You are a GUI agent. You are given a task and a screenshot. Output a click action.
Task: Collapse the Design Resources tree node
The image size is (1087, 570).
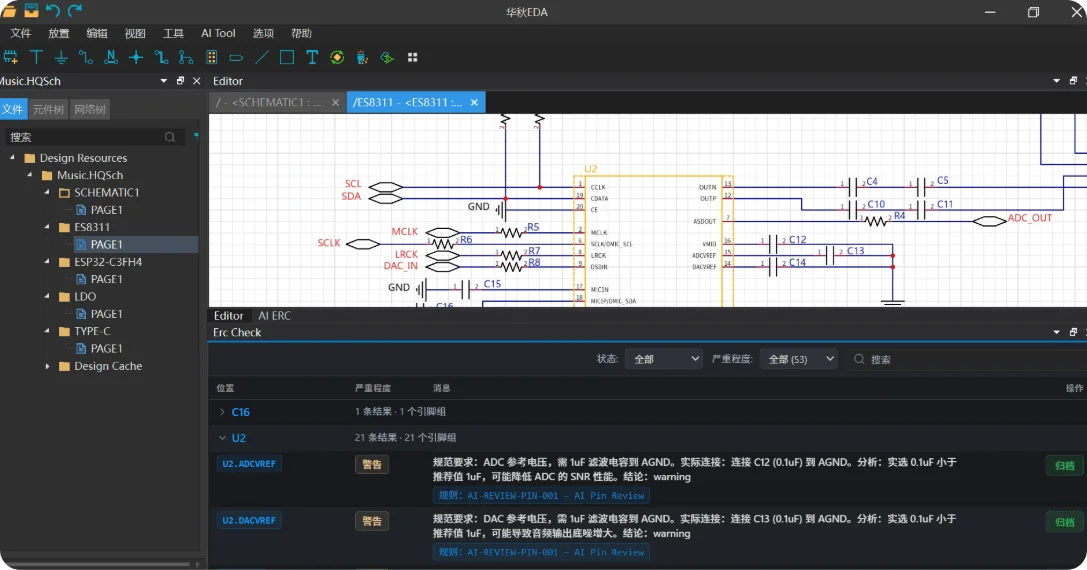pos(12,158)
